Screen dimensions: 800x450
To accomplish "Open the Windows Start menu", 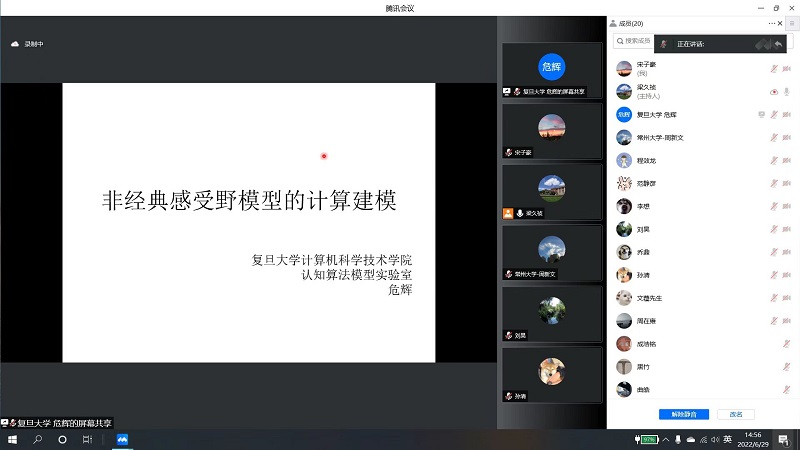I will [x=12, y=440].
